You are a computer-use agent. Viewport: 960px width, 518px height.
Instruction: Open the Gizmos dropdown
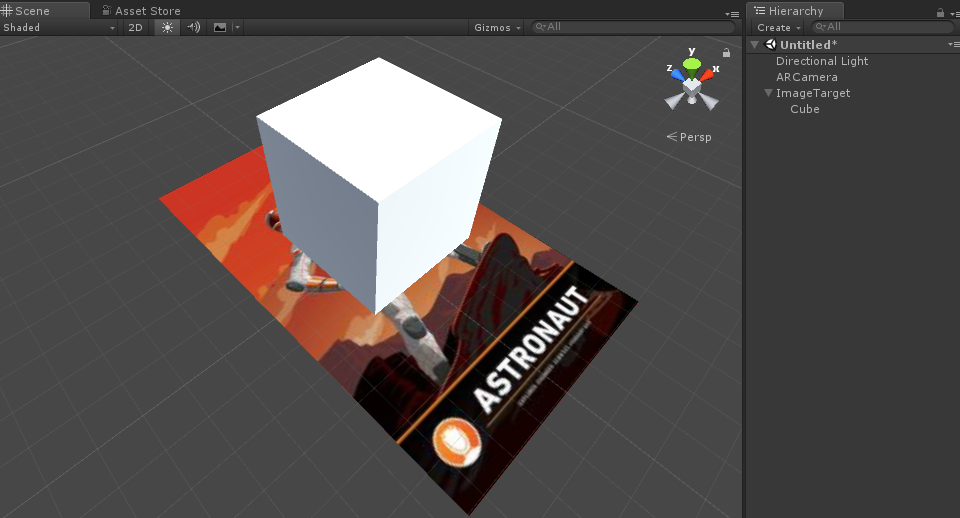click(497, 27)
